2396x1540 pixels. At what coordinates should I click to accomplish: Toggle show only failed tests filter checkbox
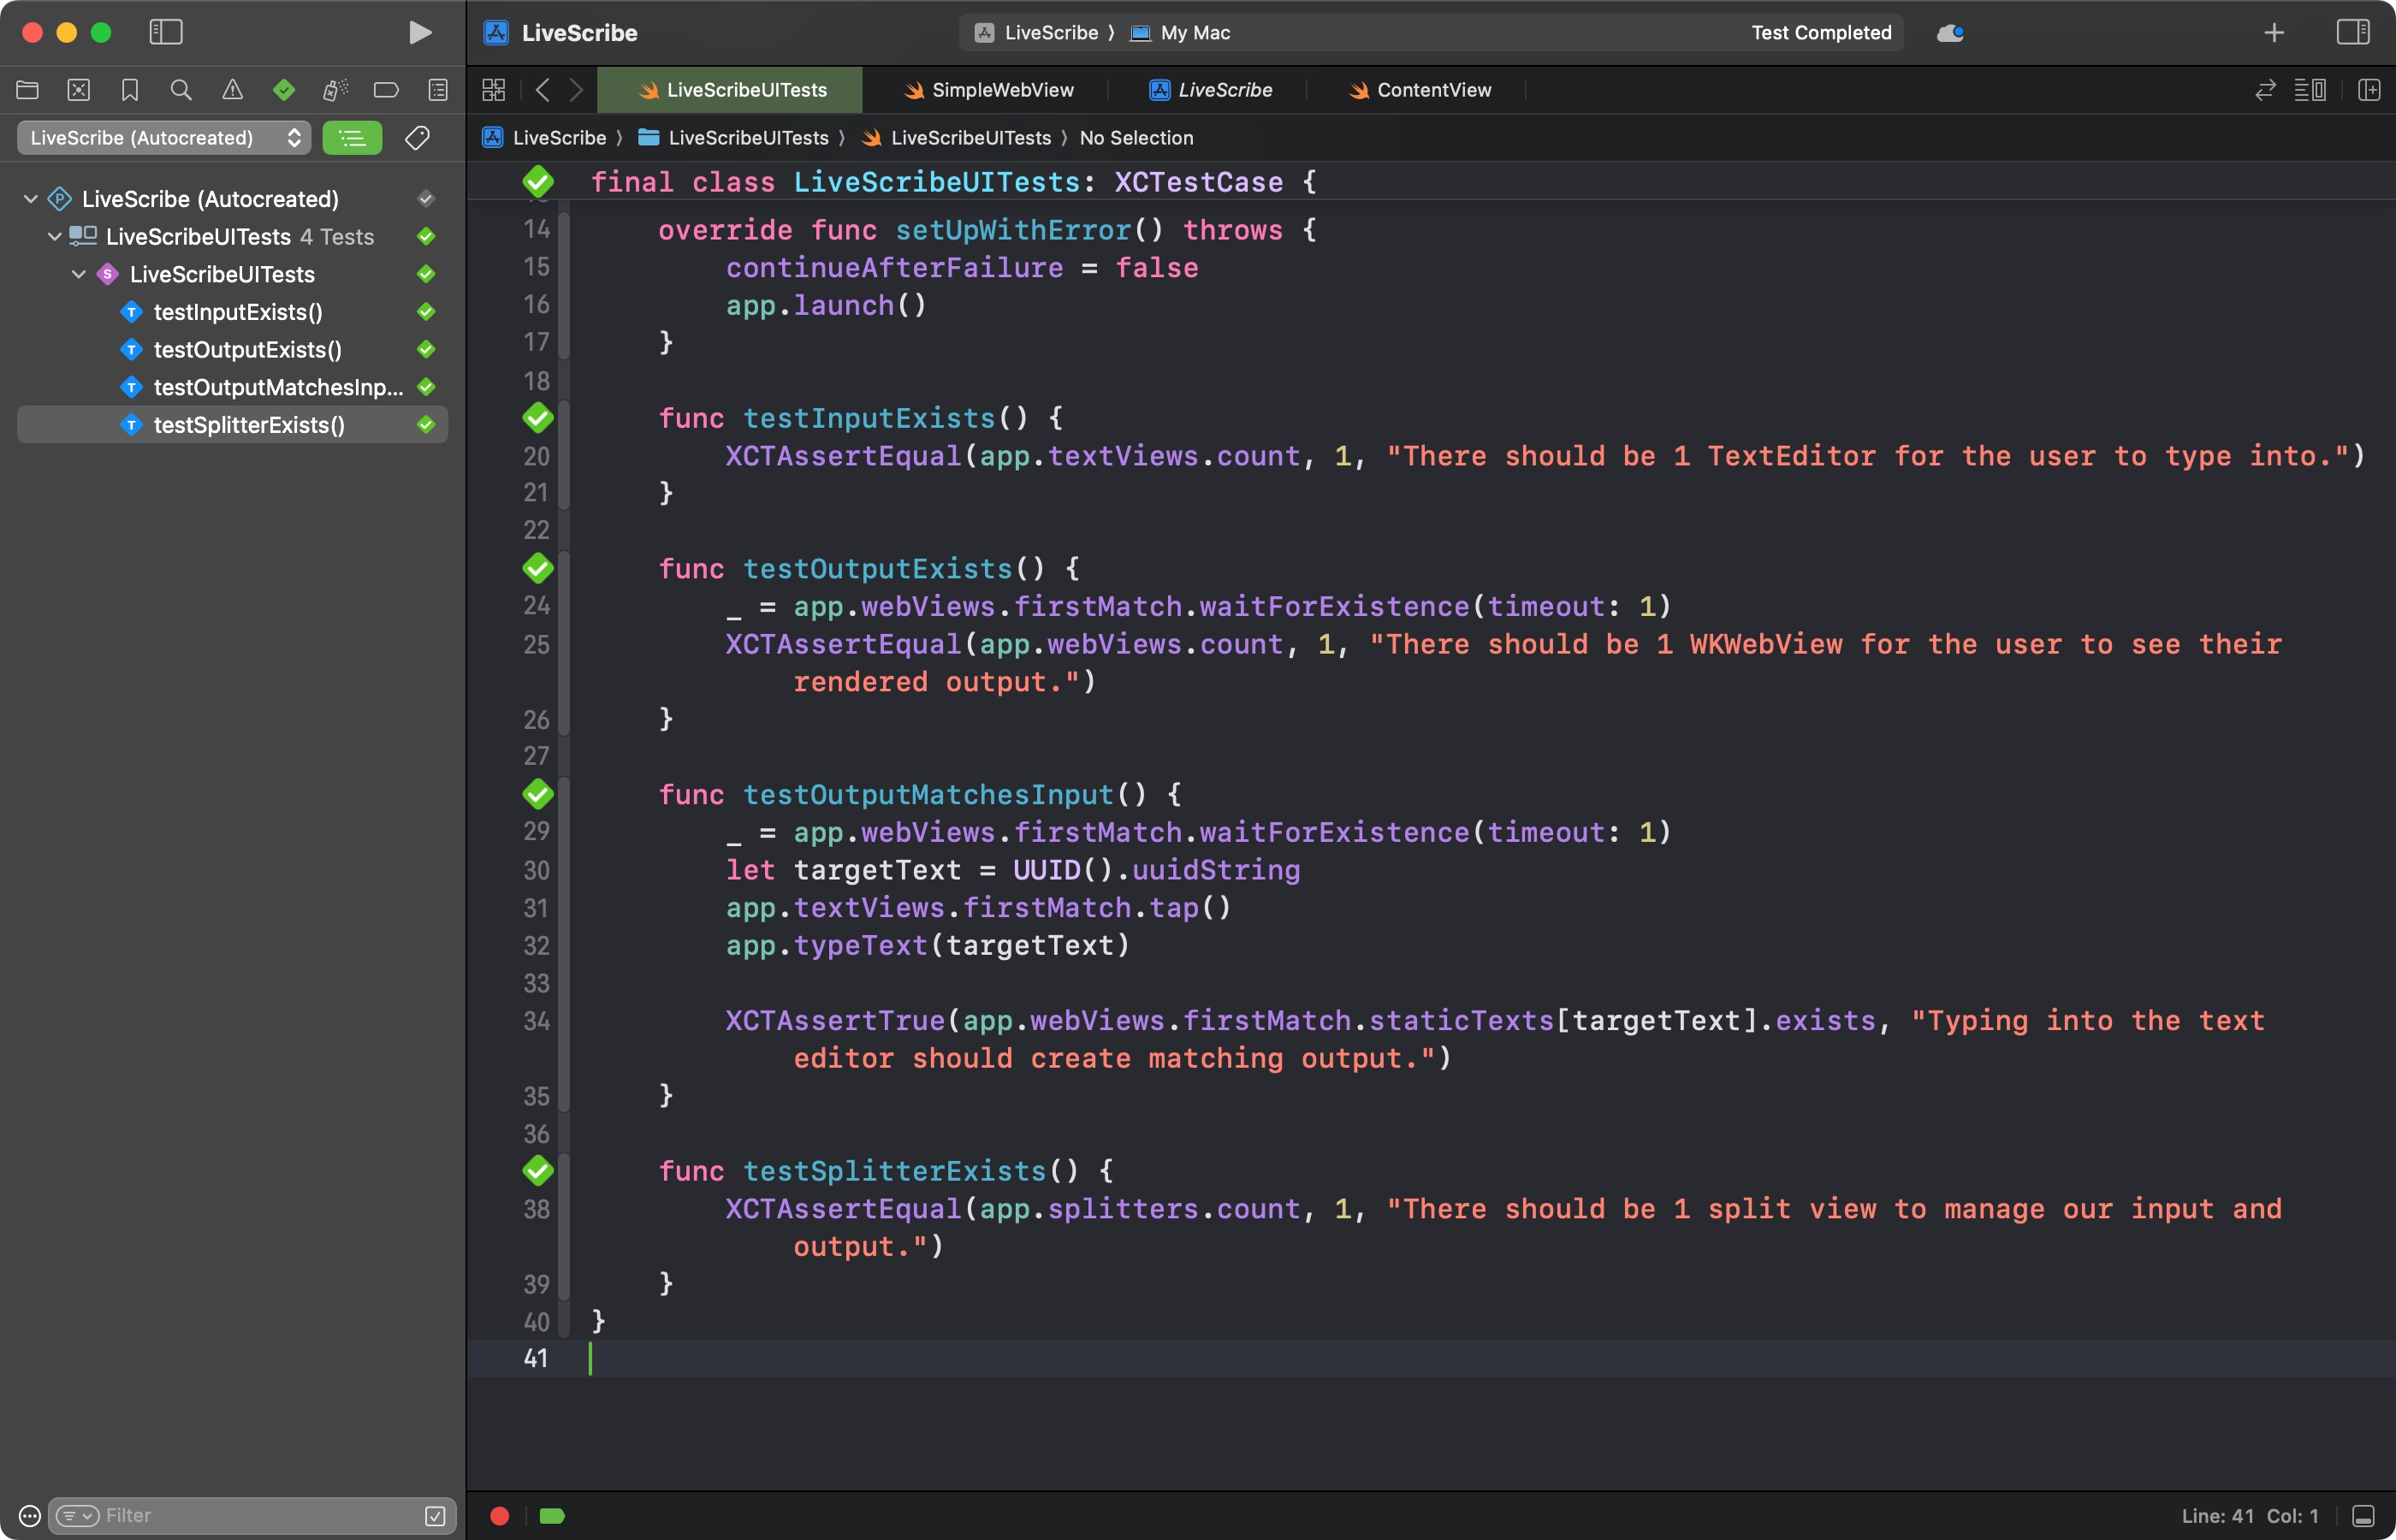435,1516
